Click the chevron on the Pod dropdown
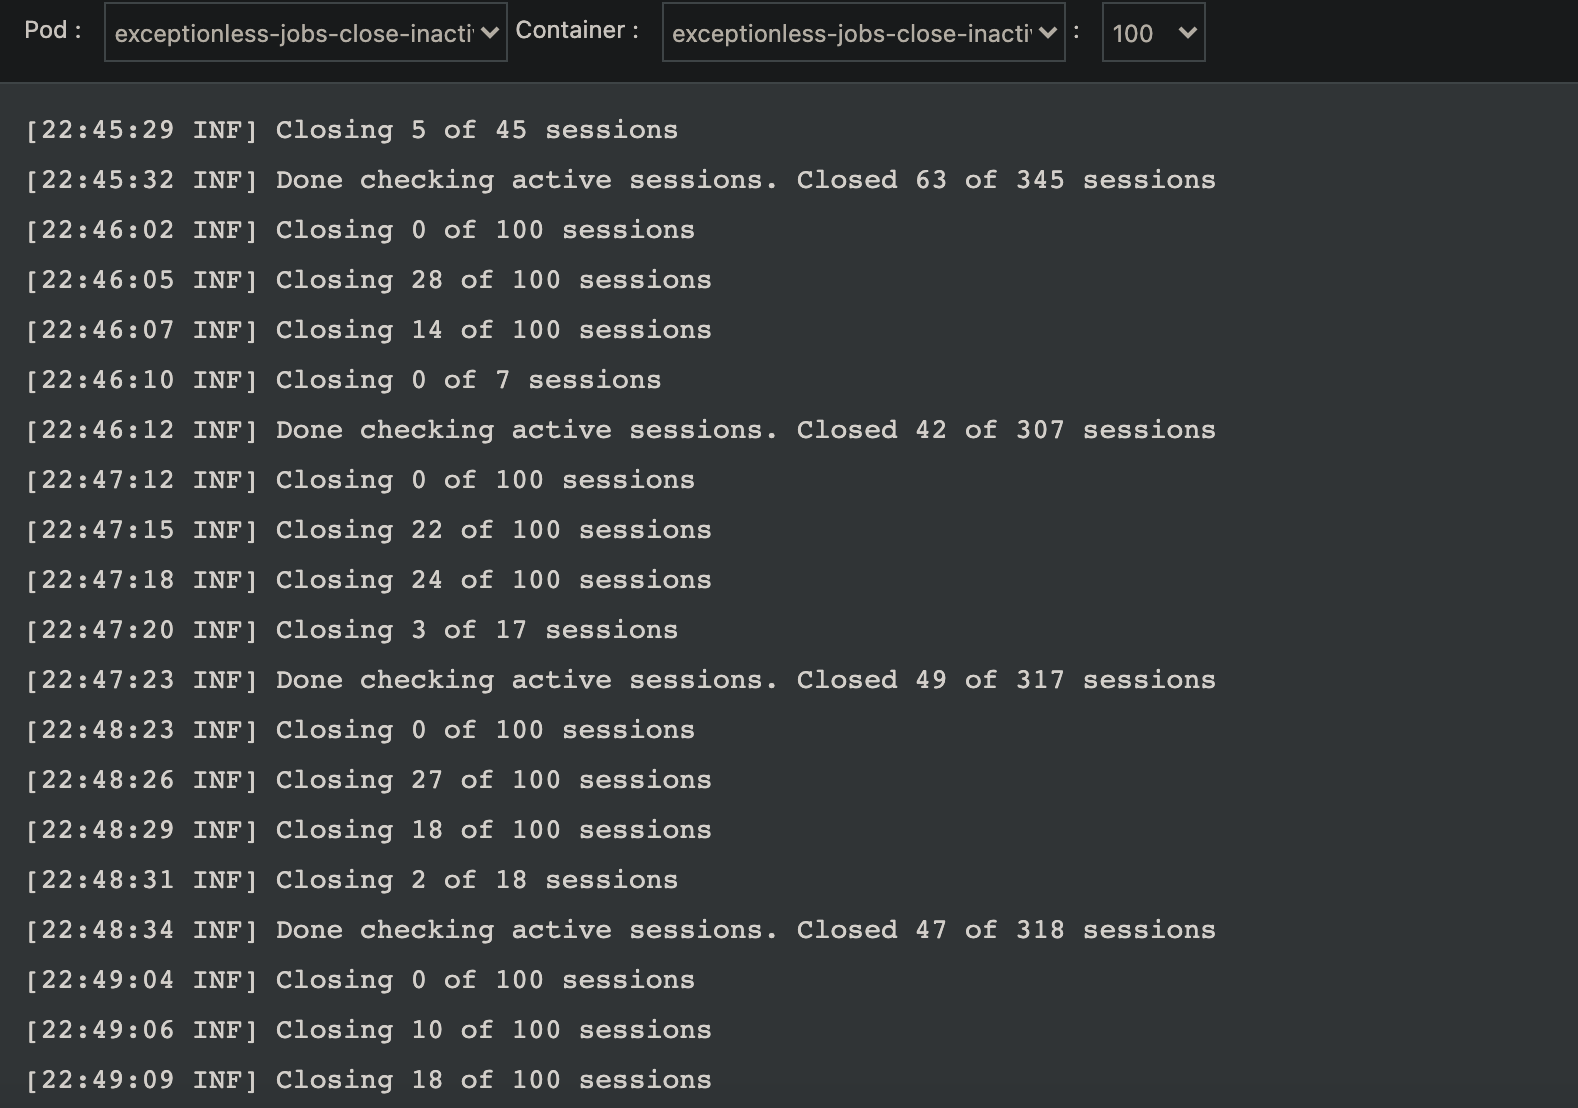Screen dimensions: 1578x1108 (487, 32)
